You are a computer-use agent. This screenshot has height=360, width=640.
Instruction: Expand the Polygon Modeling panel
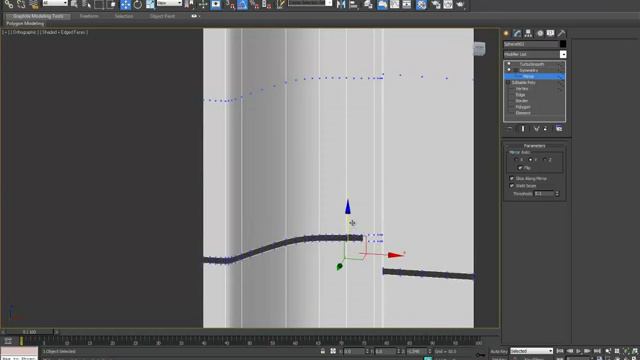click(25, 24)
